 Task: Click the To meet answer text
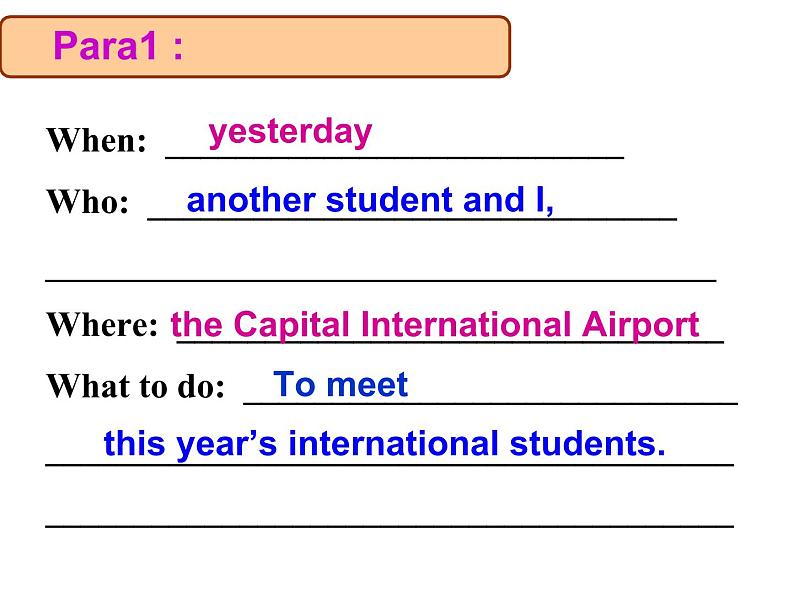[x=340, y=384]
